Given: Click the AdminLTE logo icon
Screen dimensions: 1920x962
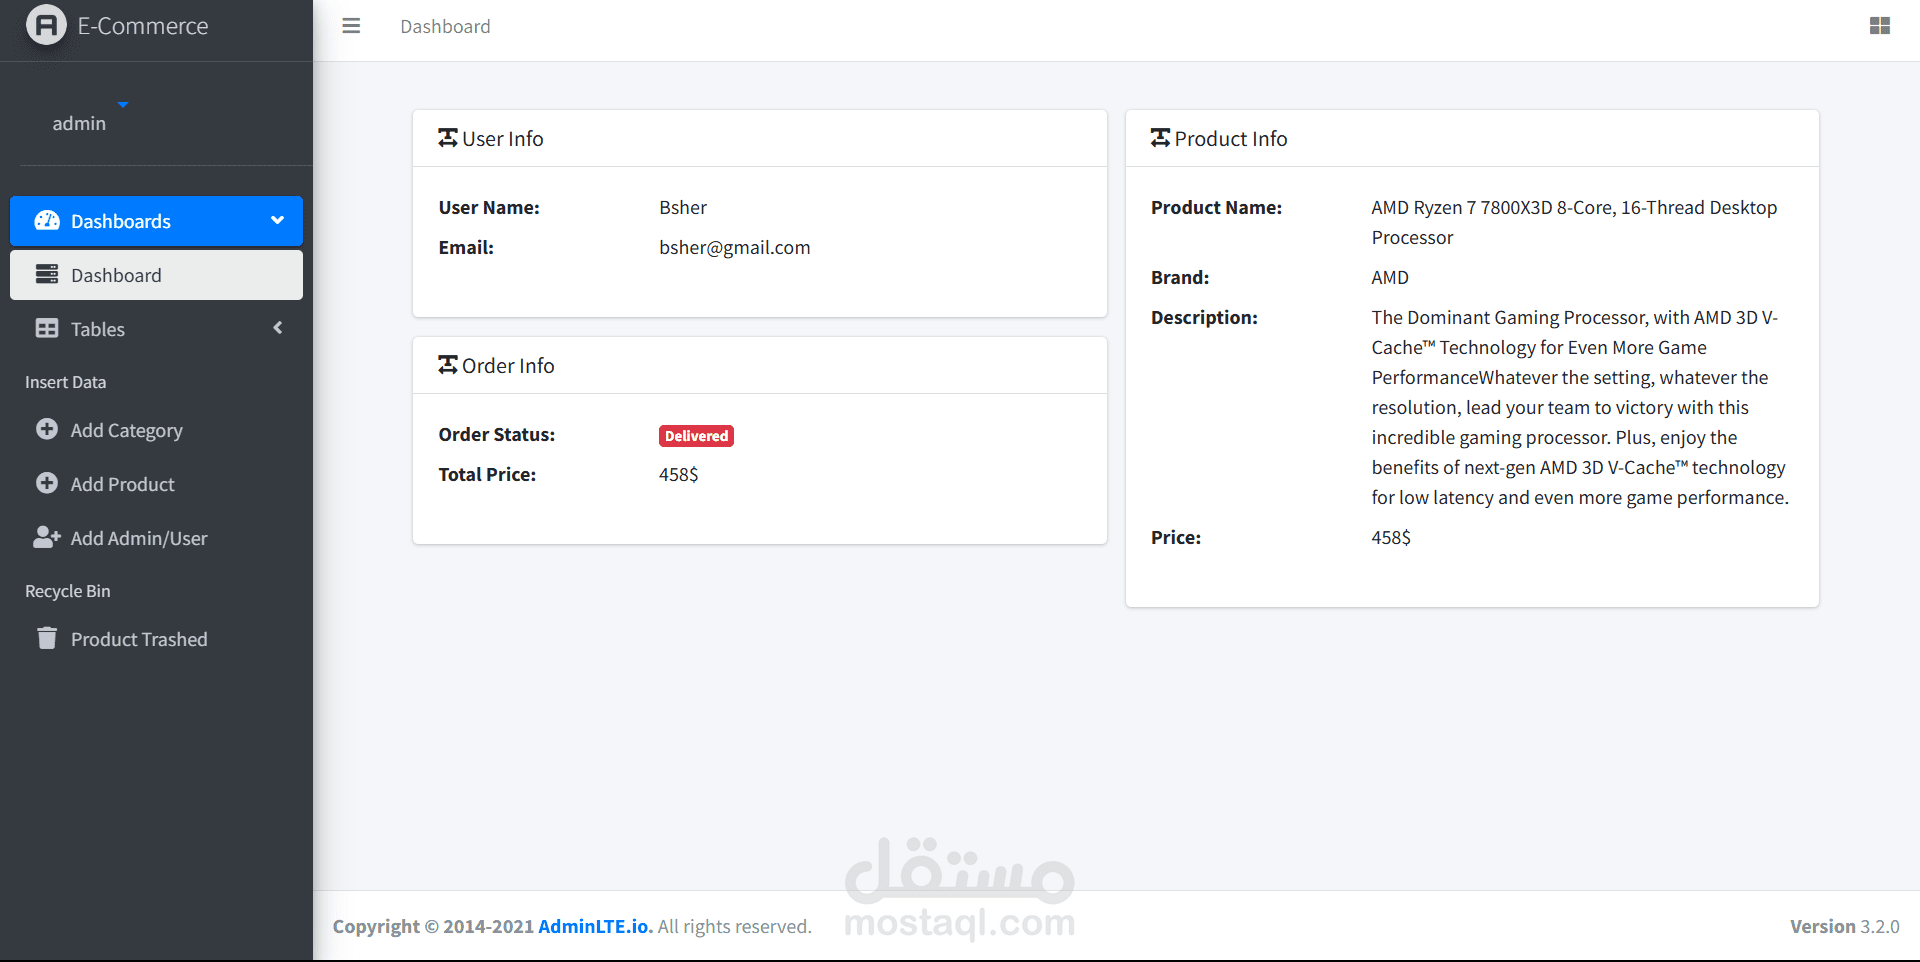Looking at the screenshot, I should tap(46, 25).
